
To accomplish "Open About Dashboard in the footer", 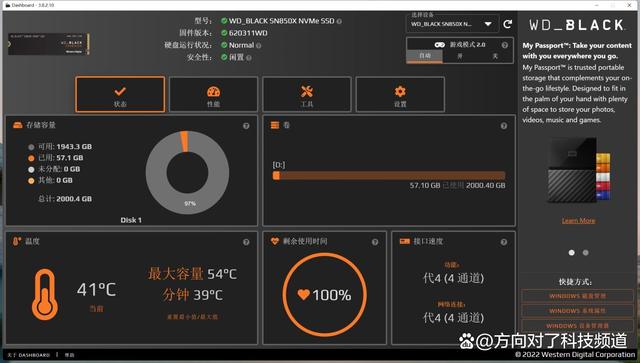I will [29, 355].
